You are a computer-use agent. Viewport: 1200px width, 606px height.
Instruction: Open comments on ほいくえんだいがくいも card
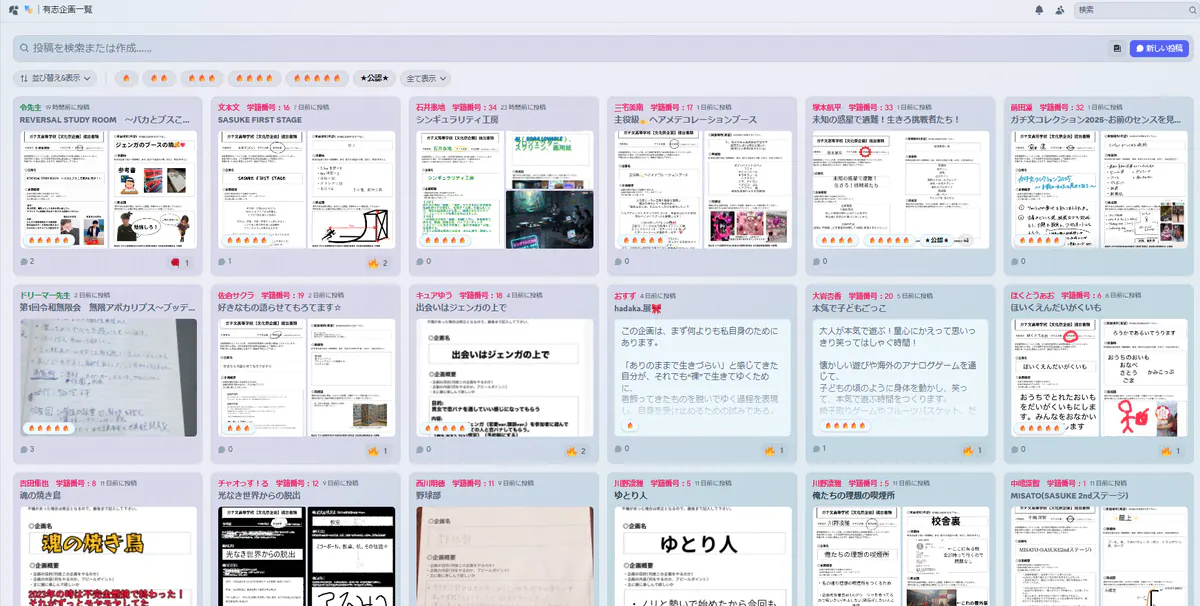click(x=1018, y=450)
